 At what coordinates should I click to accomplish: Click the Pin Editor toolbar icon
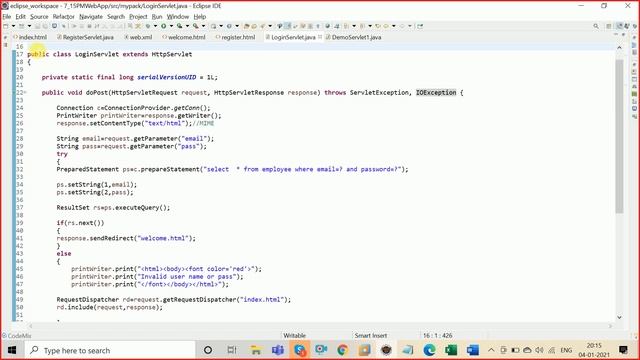click(420, 26)
